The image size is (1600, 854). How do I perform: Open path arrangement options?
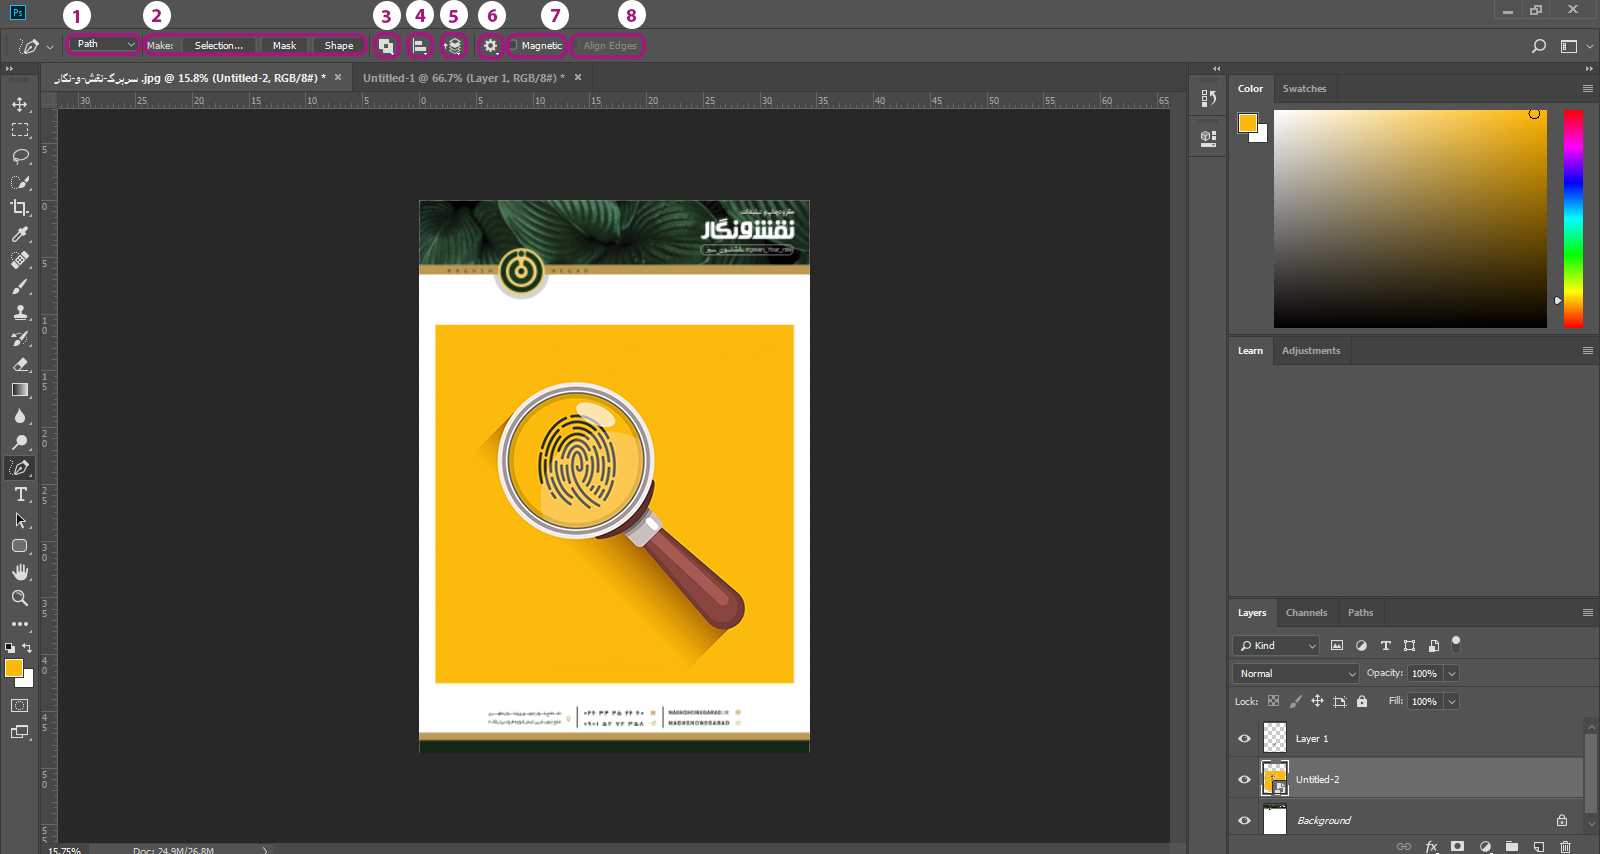pos(453,46)
